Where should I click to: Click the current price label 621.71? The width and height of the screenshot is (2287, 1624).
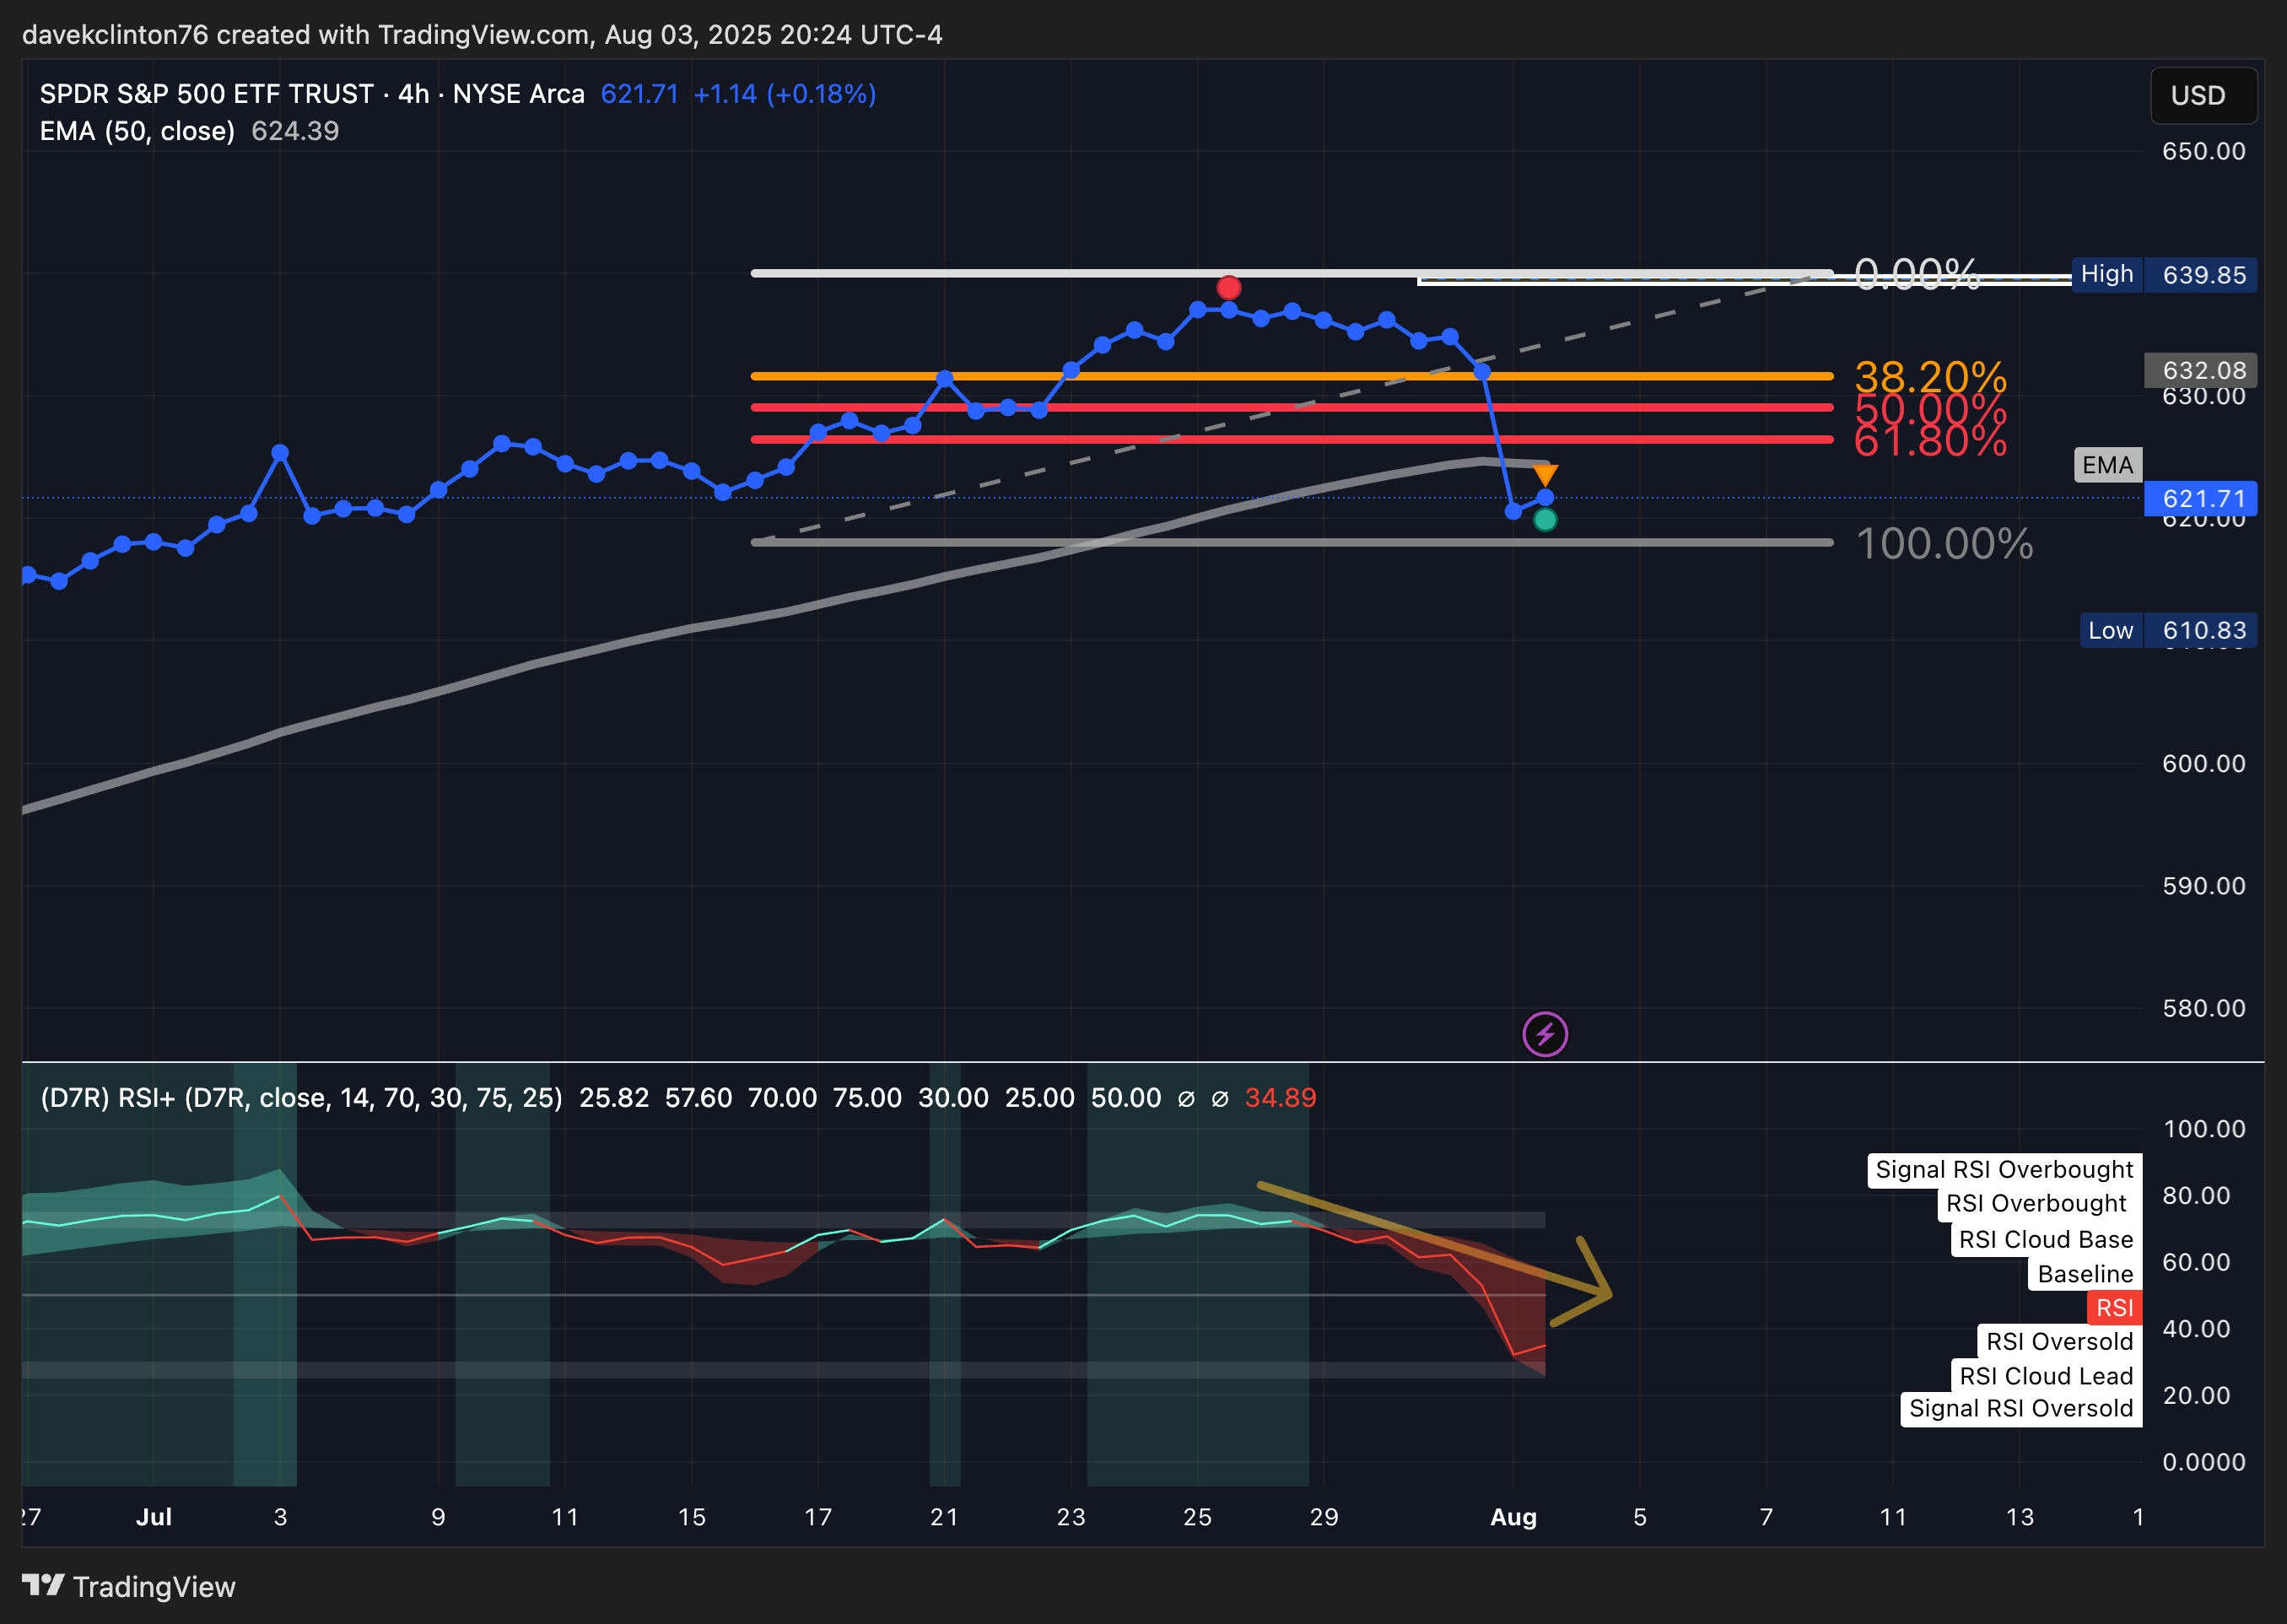coord(2201,498)
